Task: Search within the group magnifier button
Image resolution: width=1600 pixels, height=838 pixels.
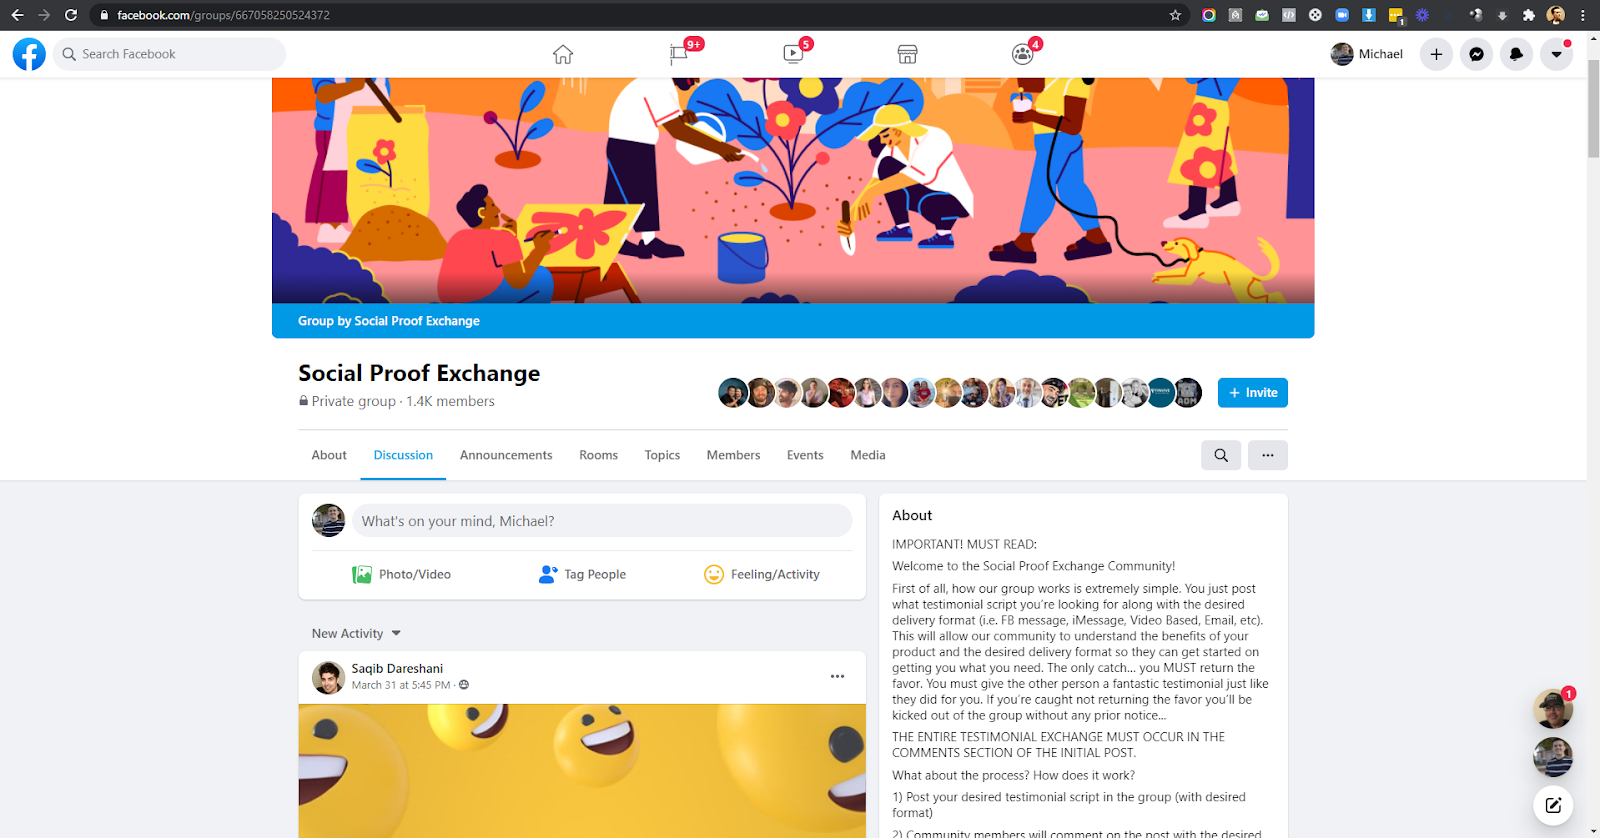Action: [1221, 455]
